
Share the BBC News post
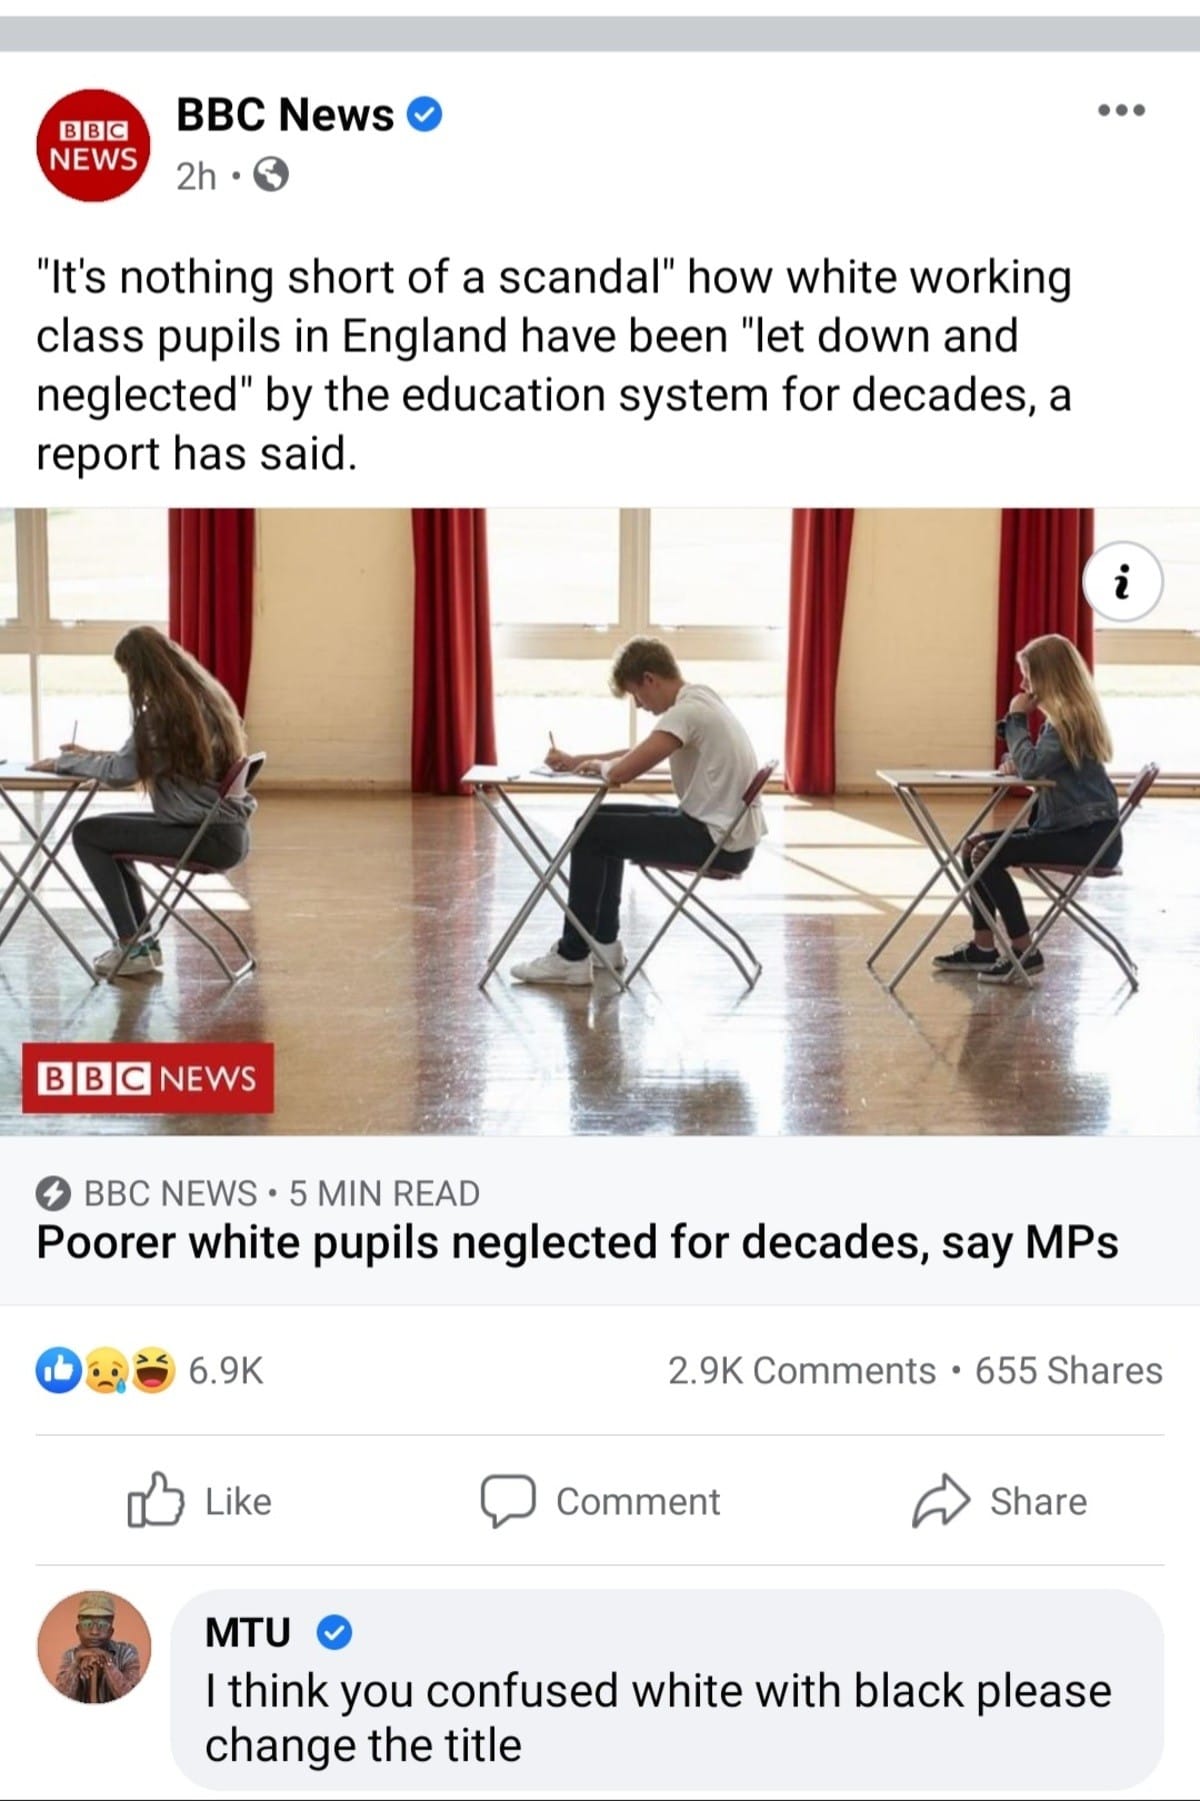(999, 1501)
